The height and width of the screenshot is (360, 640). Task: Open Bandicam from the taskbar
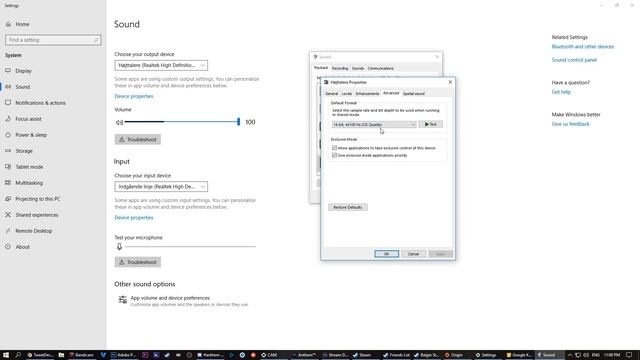point(81,355)
